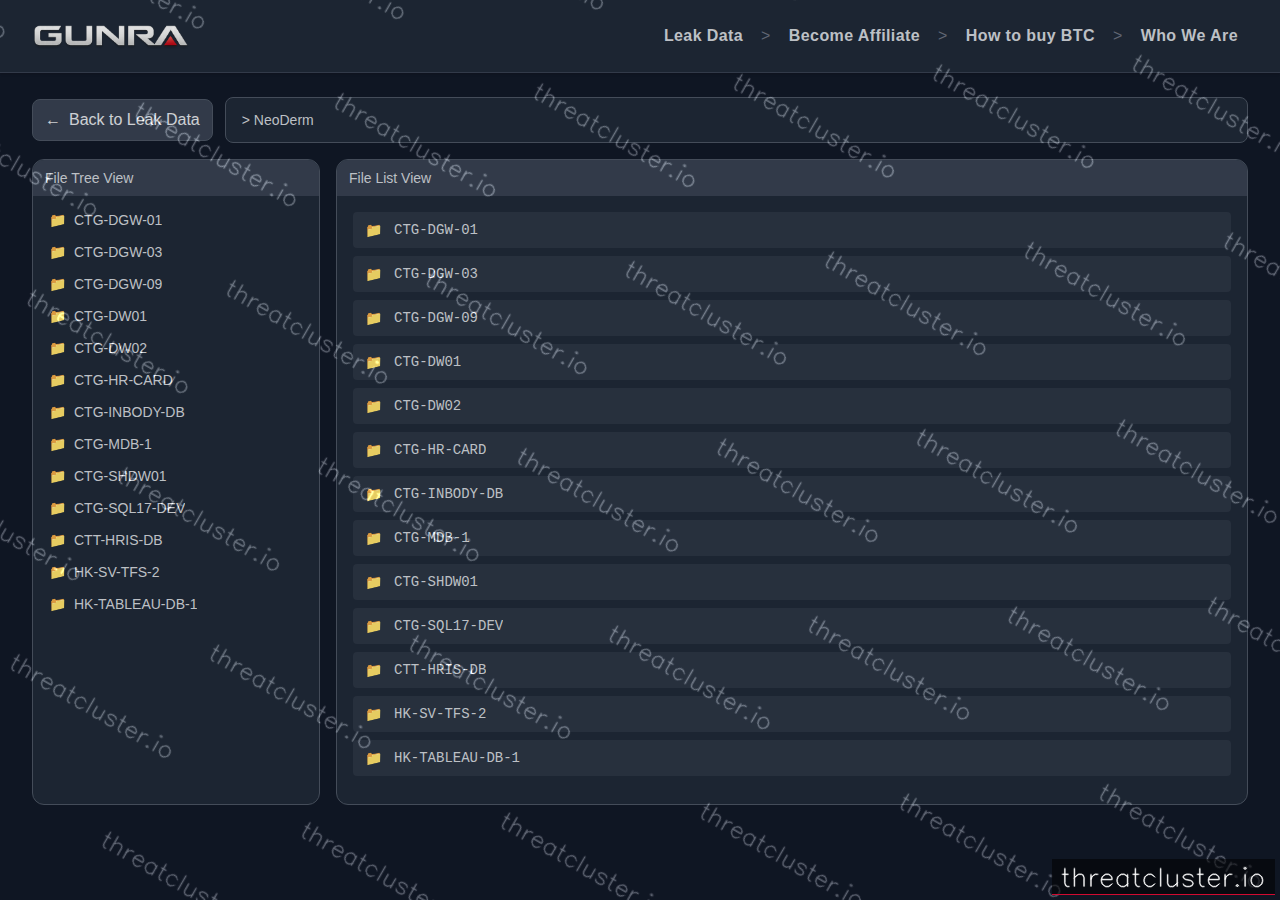Click CTG-DGW-09 folder icon in file list

tap(373, 318)
